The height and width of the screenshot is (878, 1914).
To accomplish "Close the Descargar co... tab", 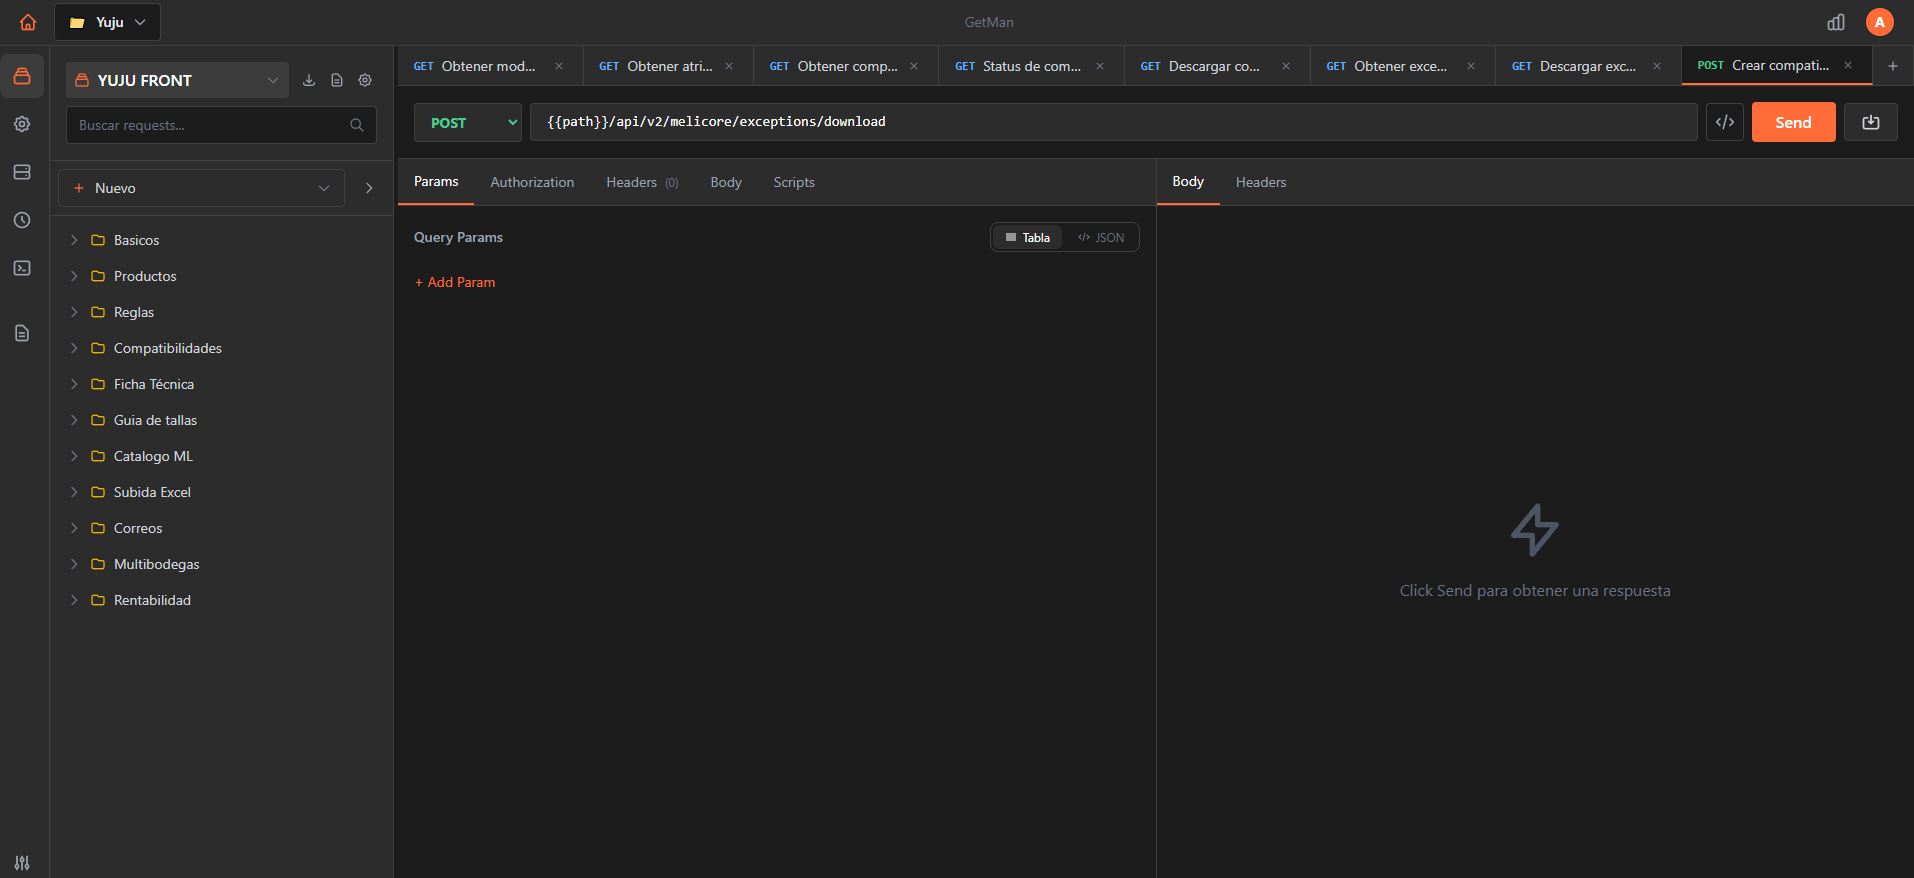I will [1286, 66].
